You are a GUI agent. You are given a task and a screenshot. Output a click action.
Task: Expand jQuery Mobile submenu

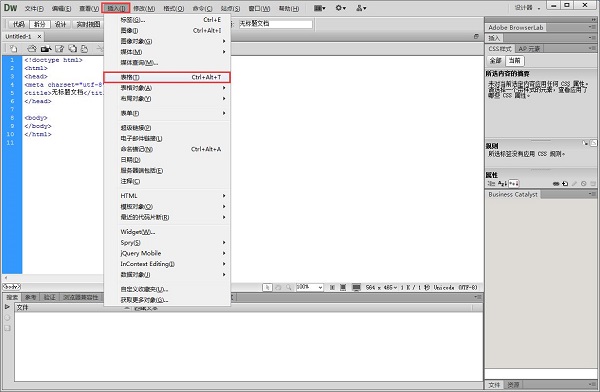pyautogui.click(x=167, y=253)
